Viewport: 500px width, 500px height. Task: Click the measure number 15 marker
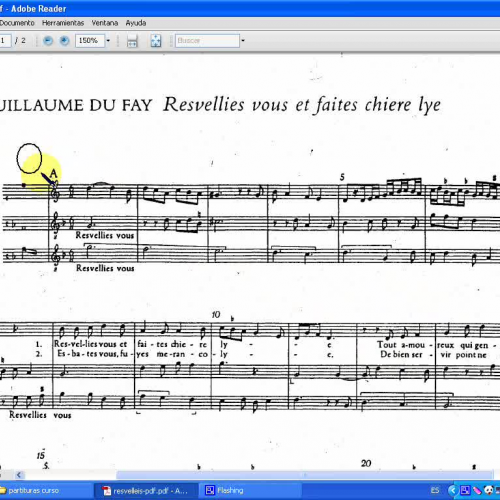pyautogui.click(x=41, y=455)
